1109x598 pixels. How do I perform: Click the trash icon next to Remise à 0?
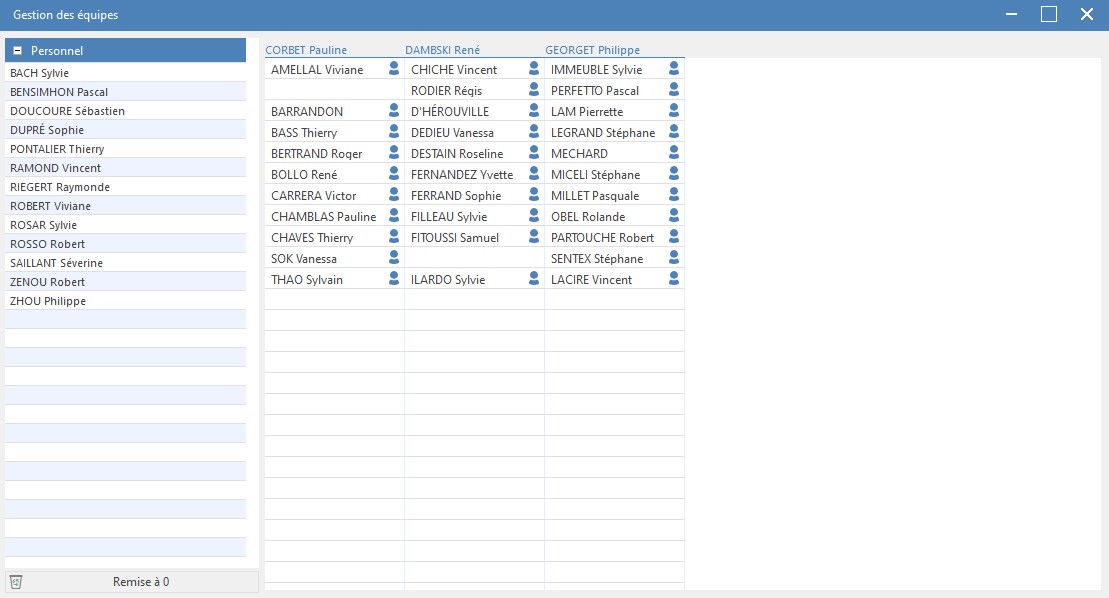click(x=16, y=582)
